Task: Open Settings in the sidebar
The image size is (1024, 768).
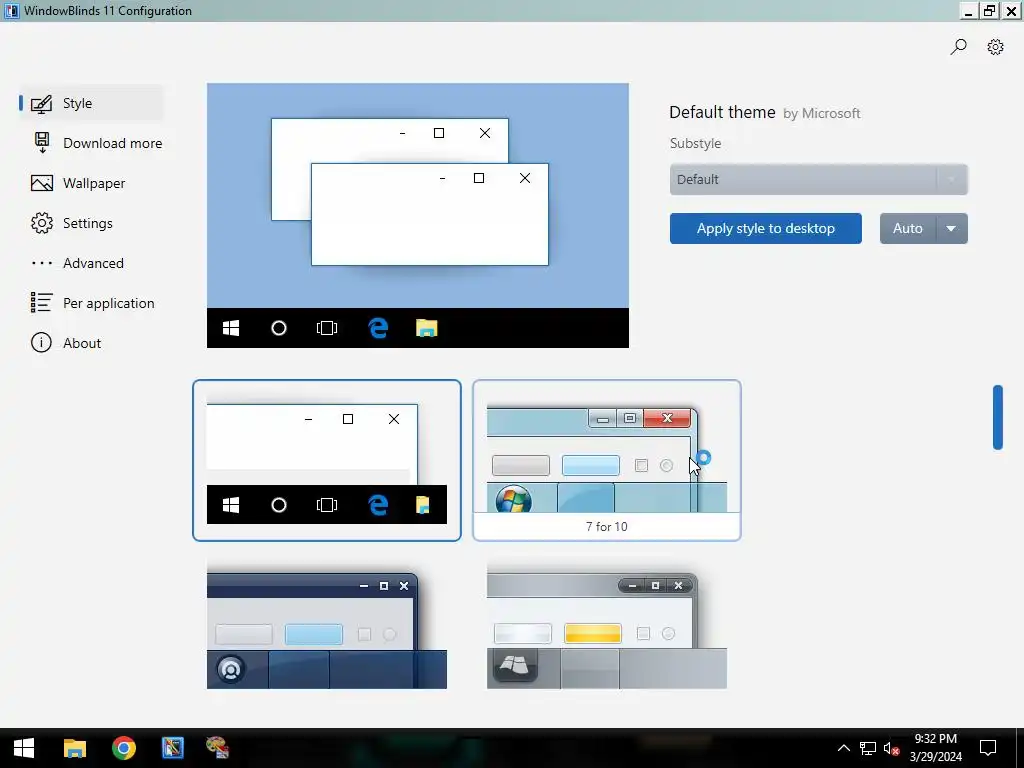Action: (x=88, y=223)
